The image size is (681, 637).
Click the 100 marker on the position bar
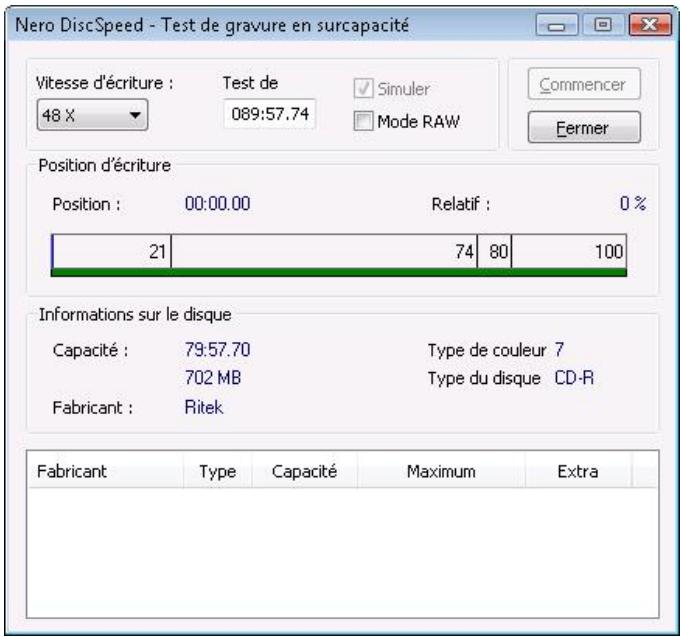tap(609, 251)
